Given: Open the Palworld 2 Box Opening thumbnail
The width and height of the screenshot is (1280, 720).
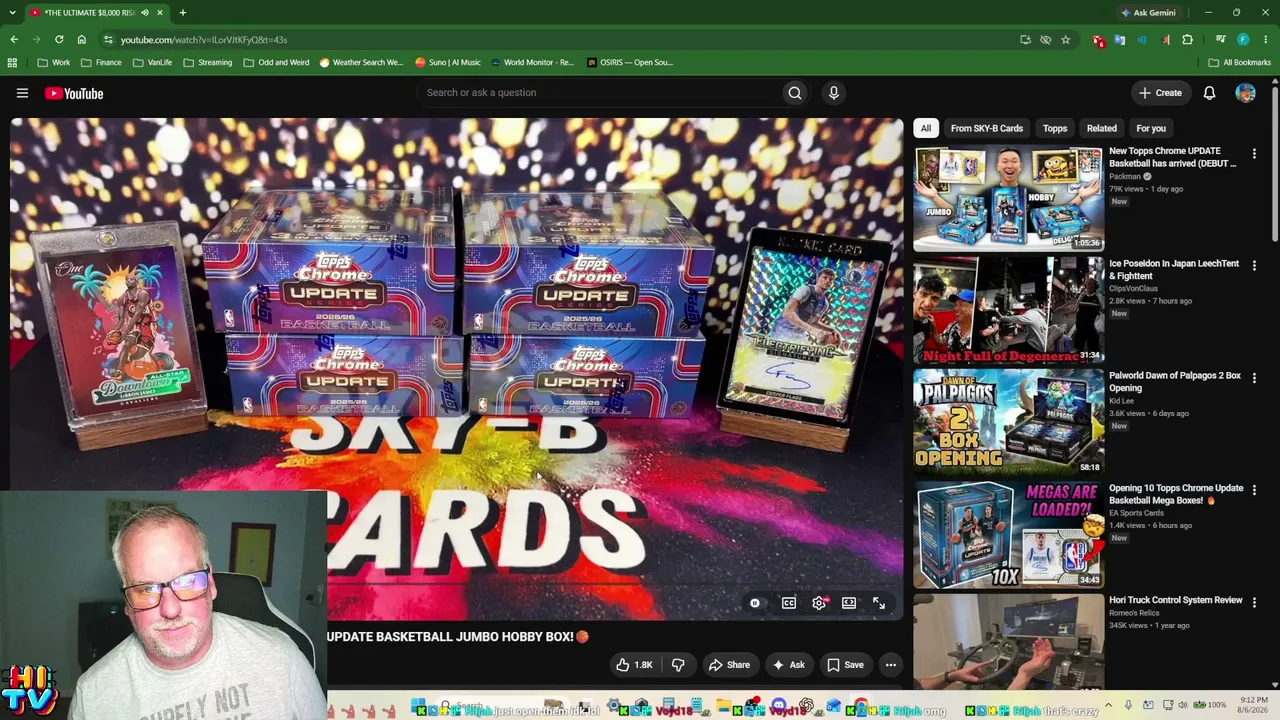Looking at the screenshot, I should [1008, 422].
